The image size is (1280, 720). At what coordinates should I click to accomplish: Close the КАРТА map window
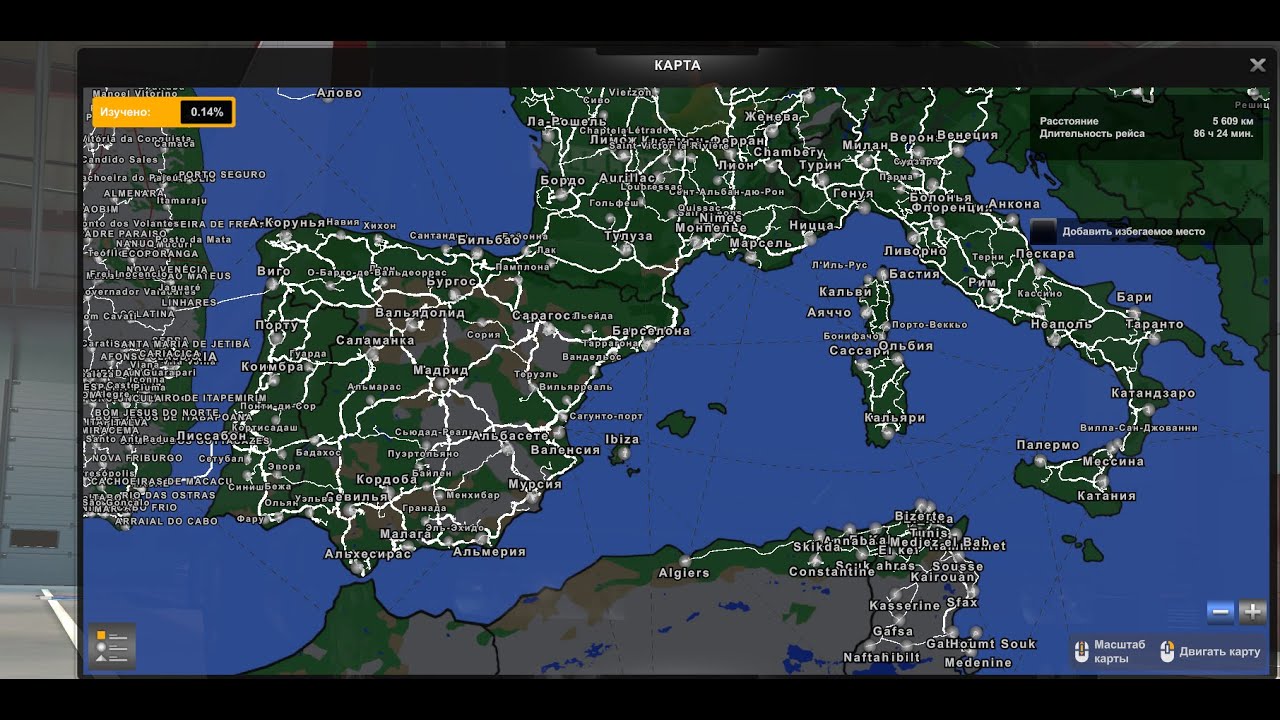point(1257,65)
